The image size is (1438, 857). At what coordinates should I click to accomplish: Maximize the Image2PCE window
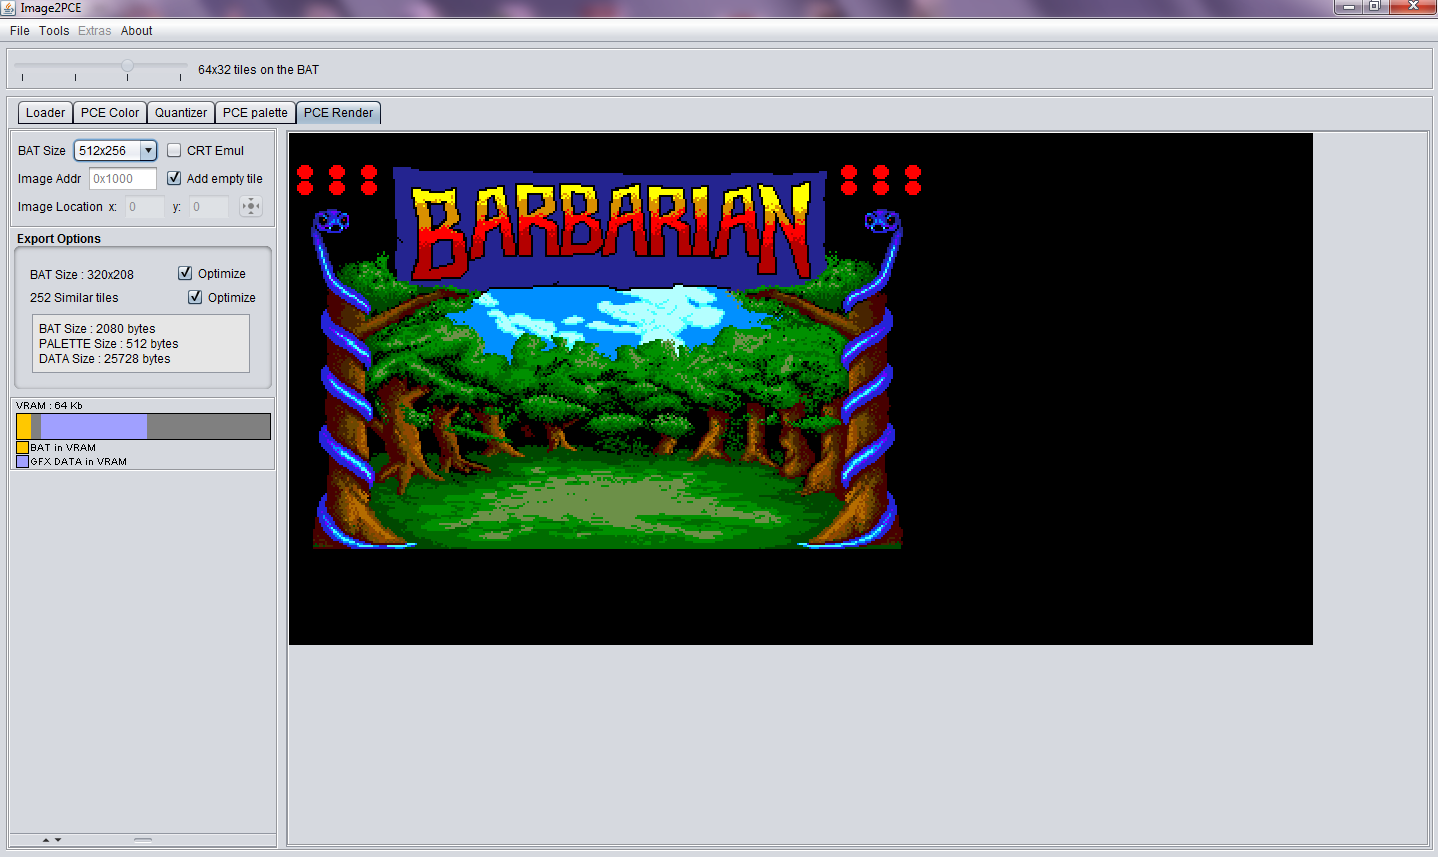[x=1375, y=7]
